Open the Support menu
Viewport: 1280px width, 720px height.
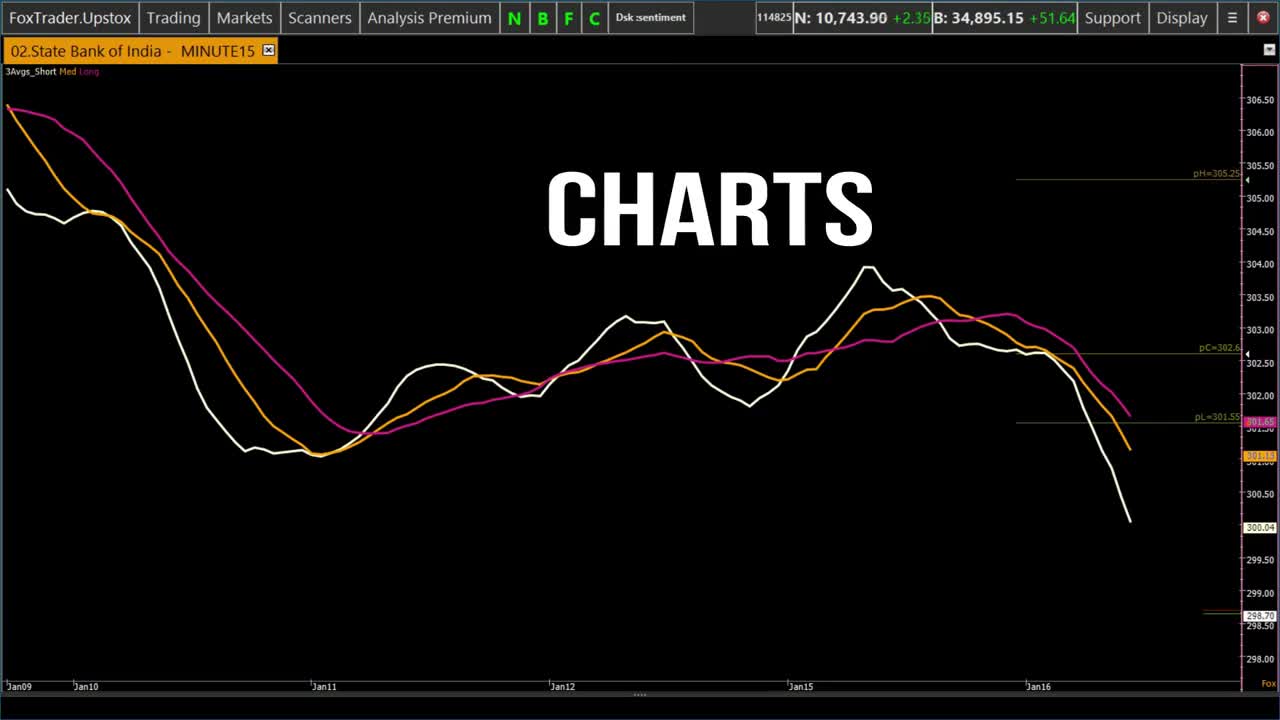[1112, 18]
